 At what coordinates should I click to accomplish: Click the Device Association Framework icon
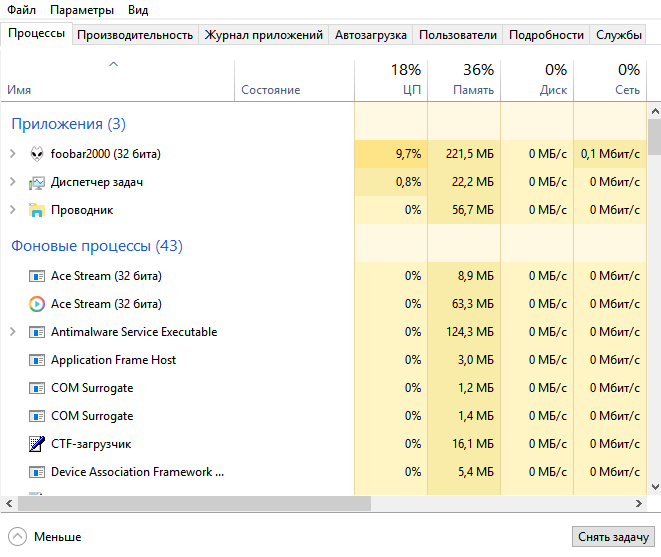[x=37, y=472]
